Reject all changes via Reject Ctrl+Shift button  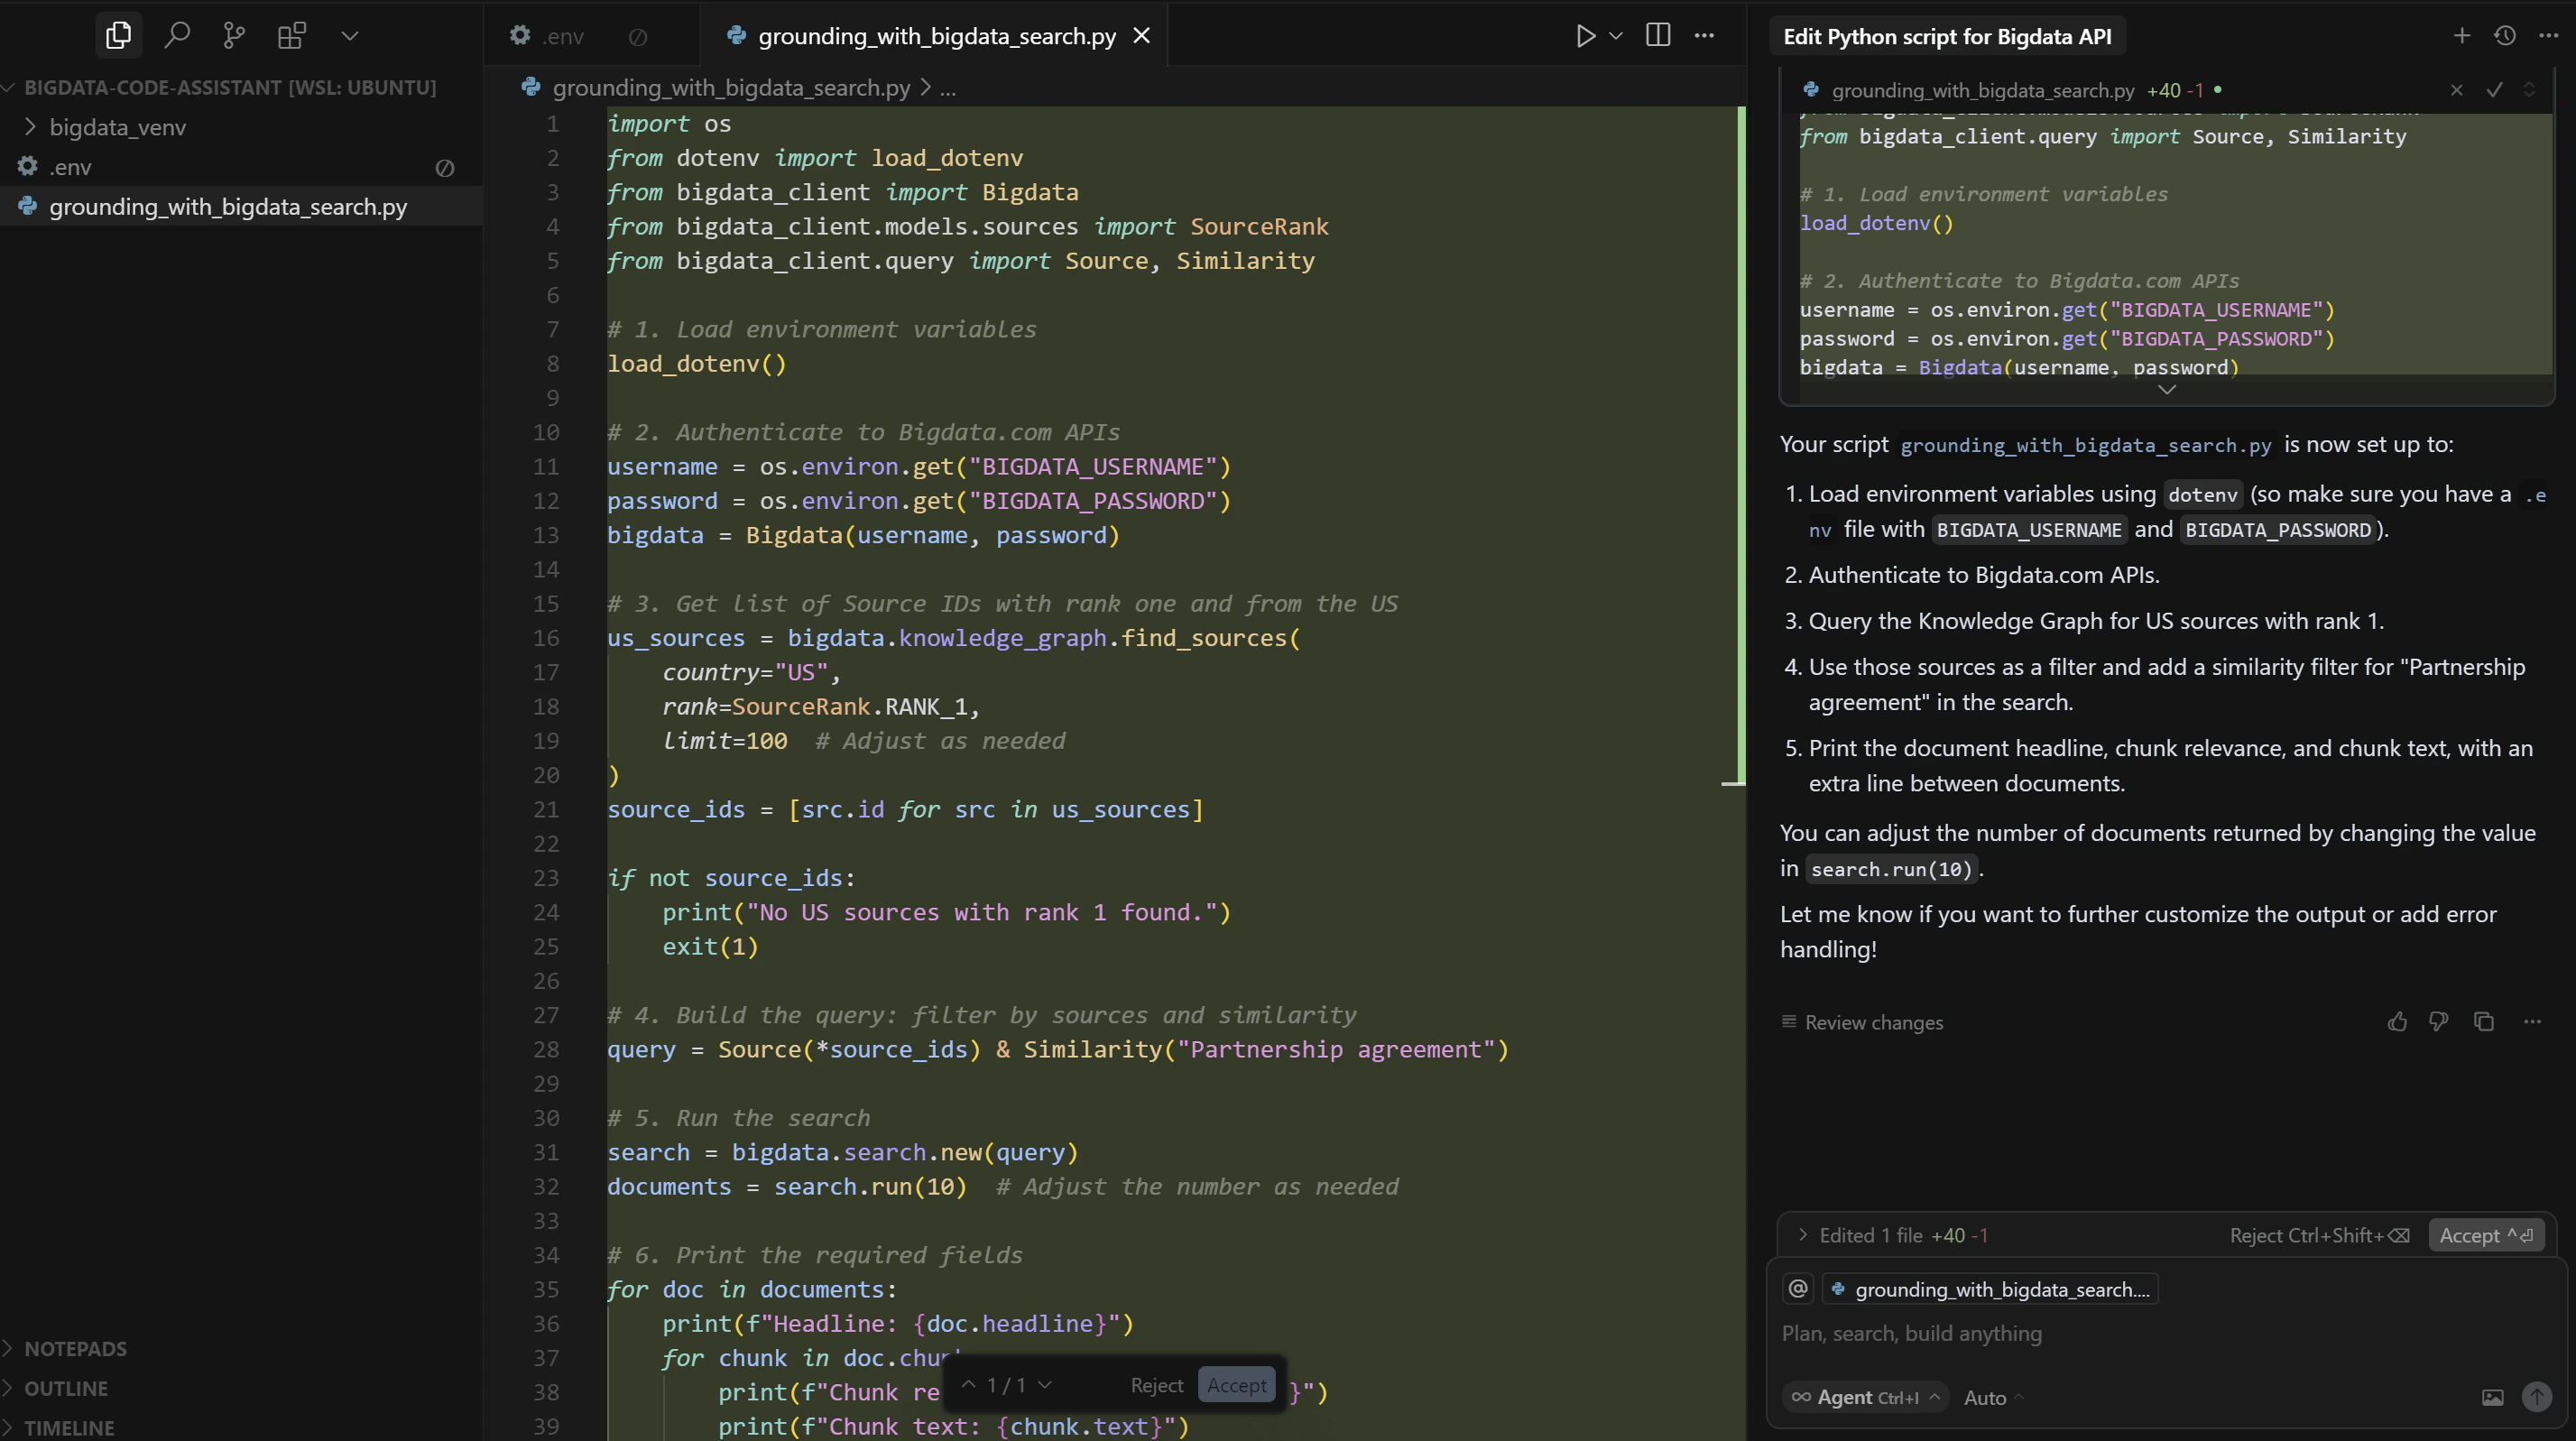pos(2319,1236)
